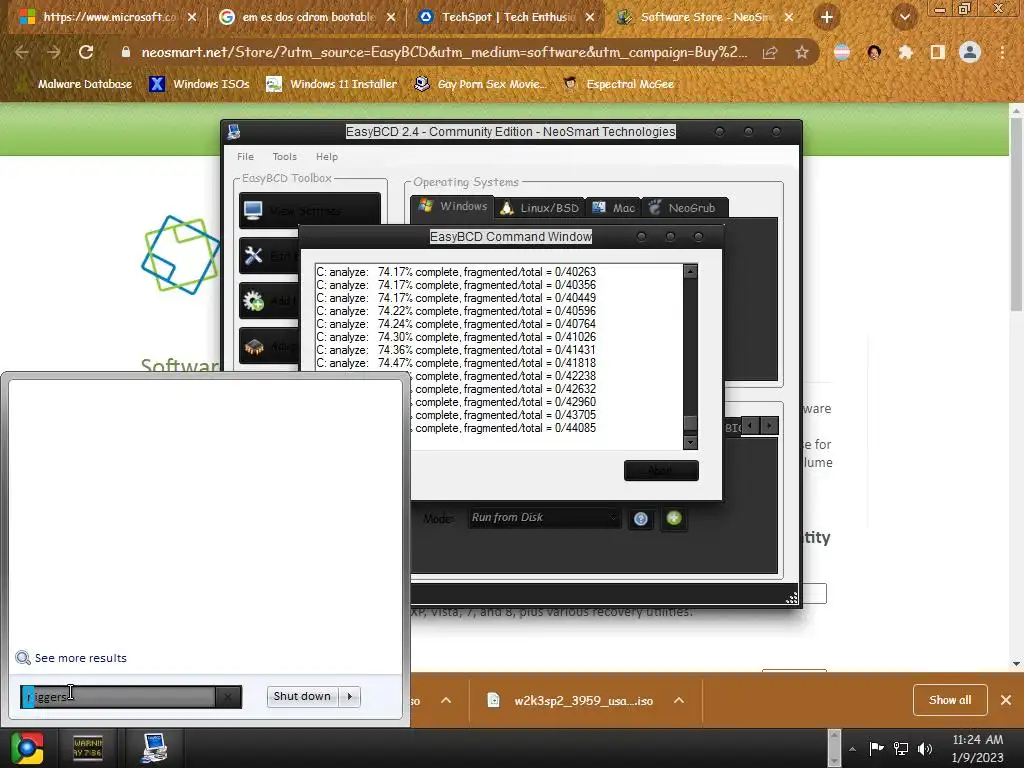Image resolution: width=1024 pixels, height=768 pixels.
Task: Open the Espectral McGee bookmark
Action: click(x=618, y=84)
